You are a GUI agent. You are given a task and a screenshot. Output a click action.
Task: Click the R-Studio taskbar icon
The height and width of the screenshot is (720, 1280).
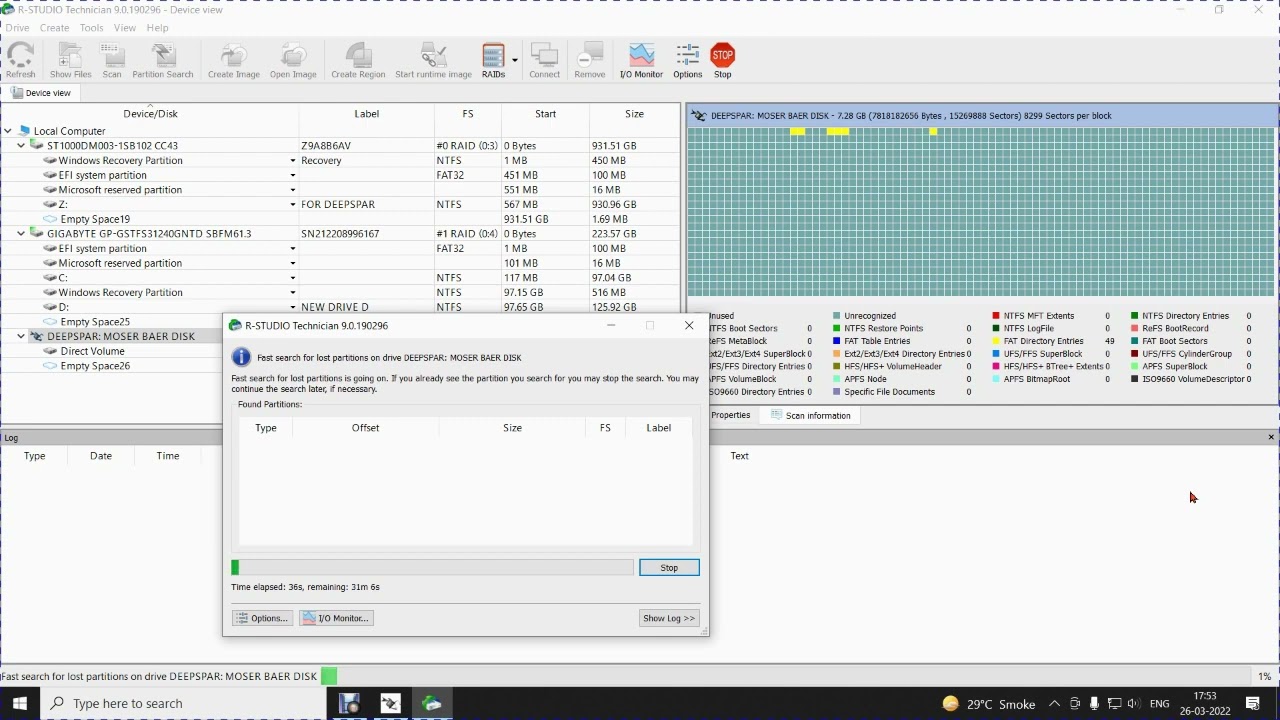coord(432,704)
